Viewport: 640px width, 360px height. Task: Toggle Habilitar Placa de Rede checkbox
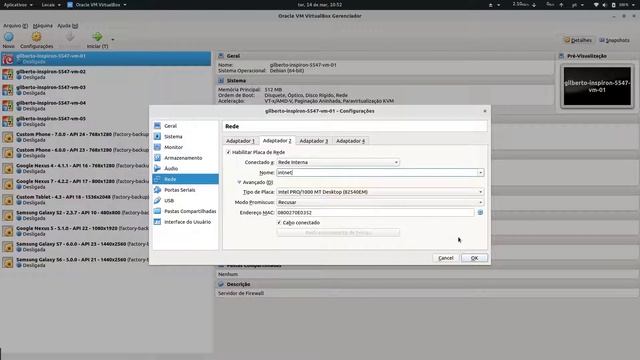click(x=228, y=152)
